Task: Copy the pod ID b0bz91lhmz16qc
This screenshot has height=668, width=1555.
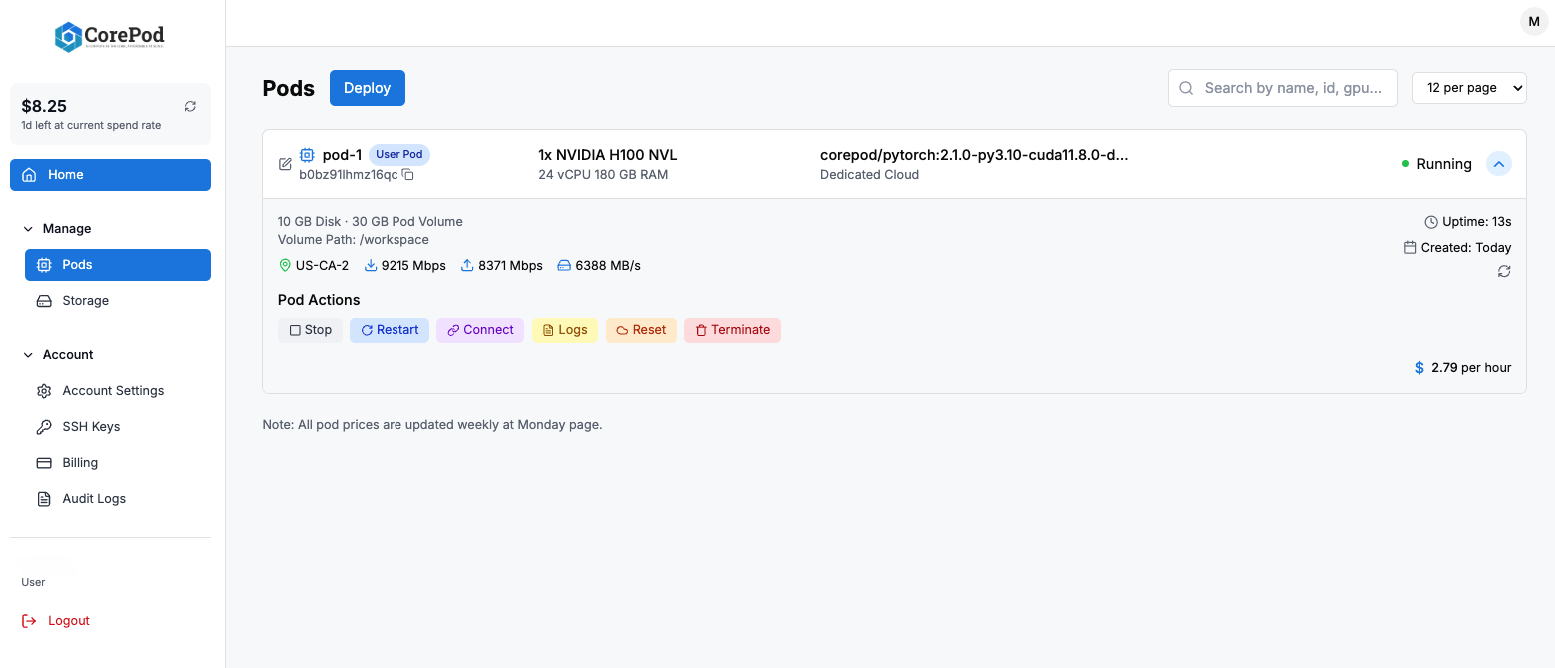Action: [408, 175]
